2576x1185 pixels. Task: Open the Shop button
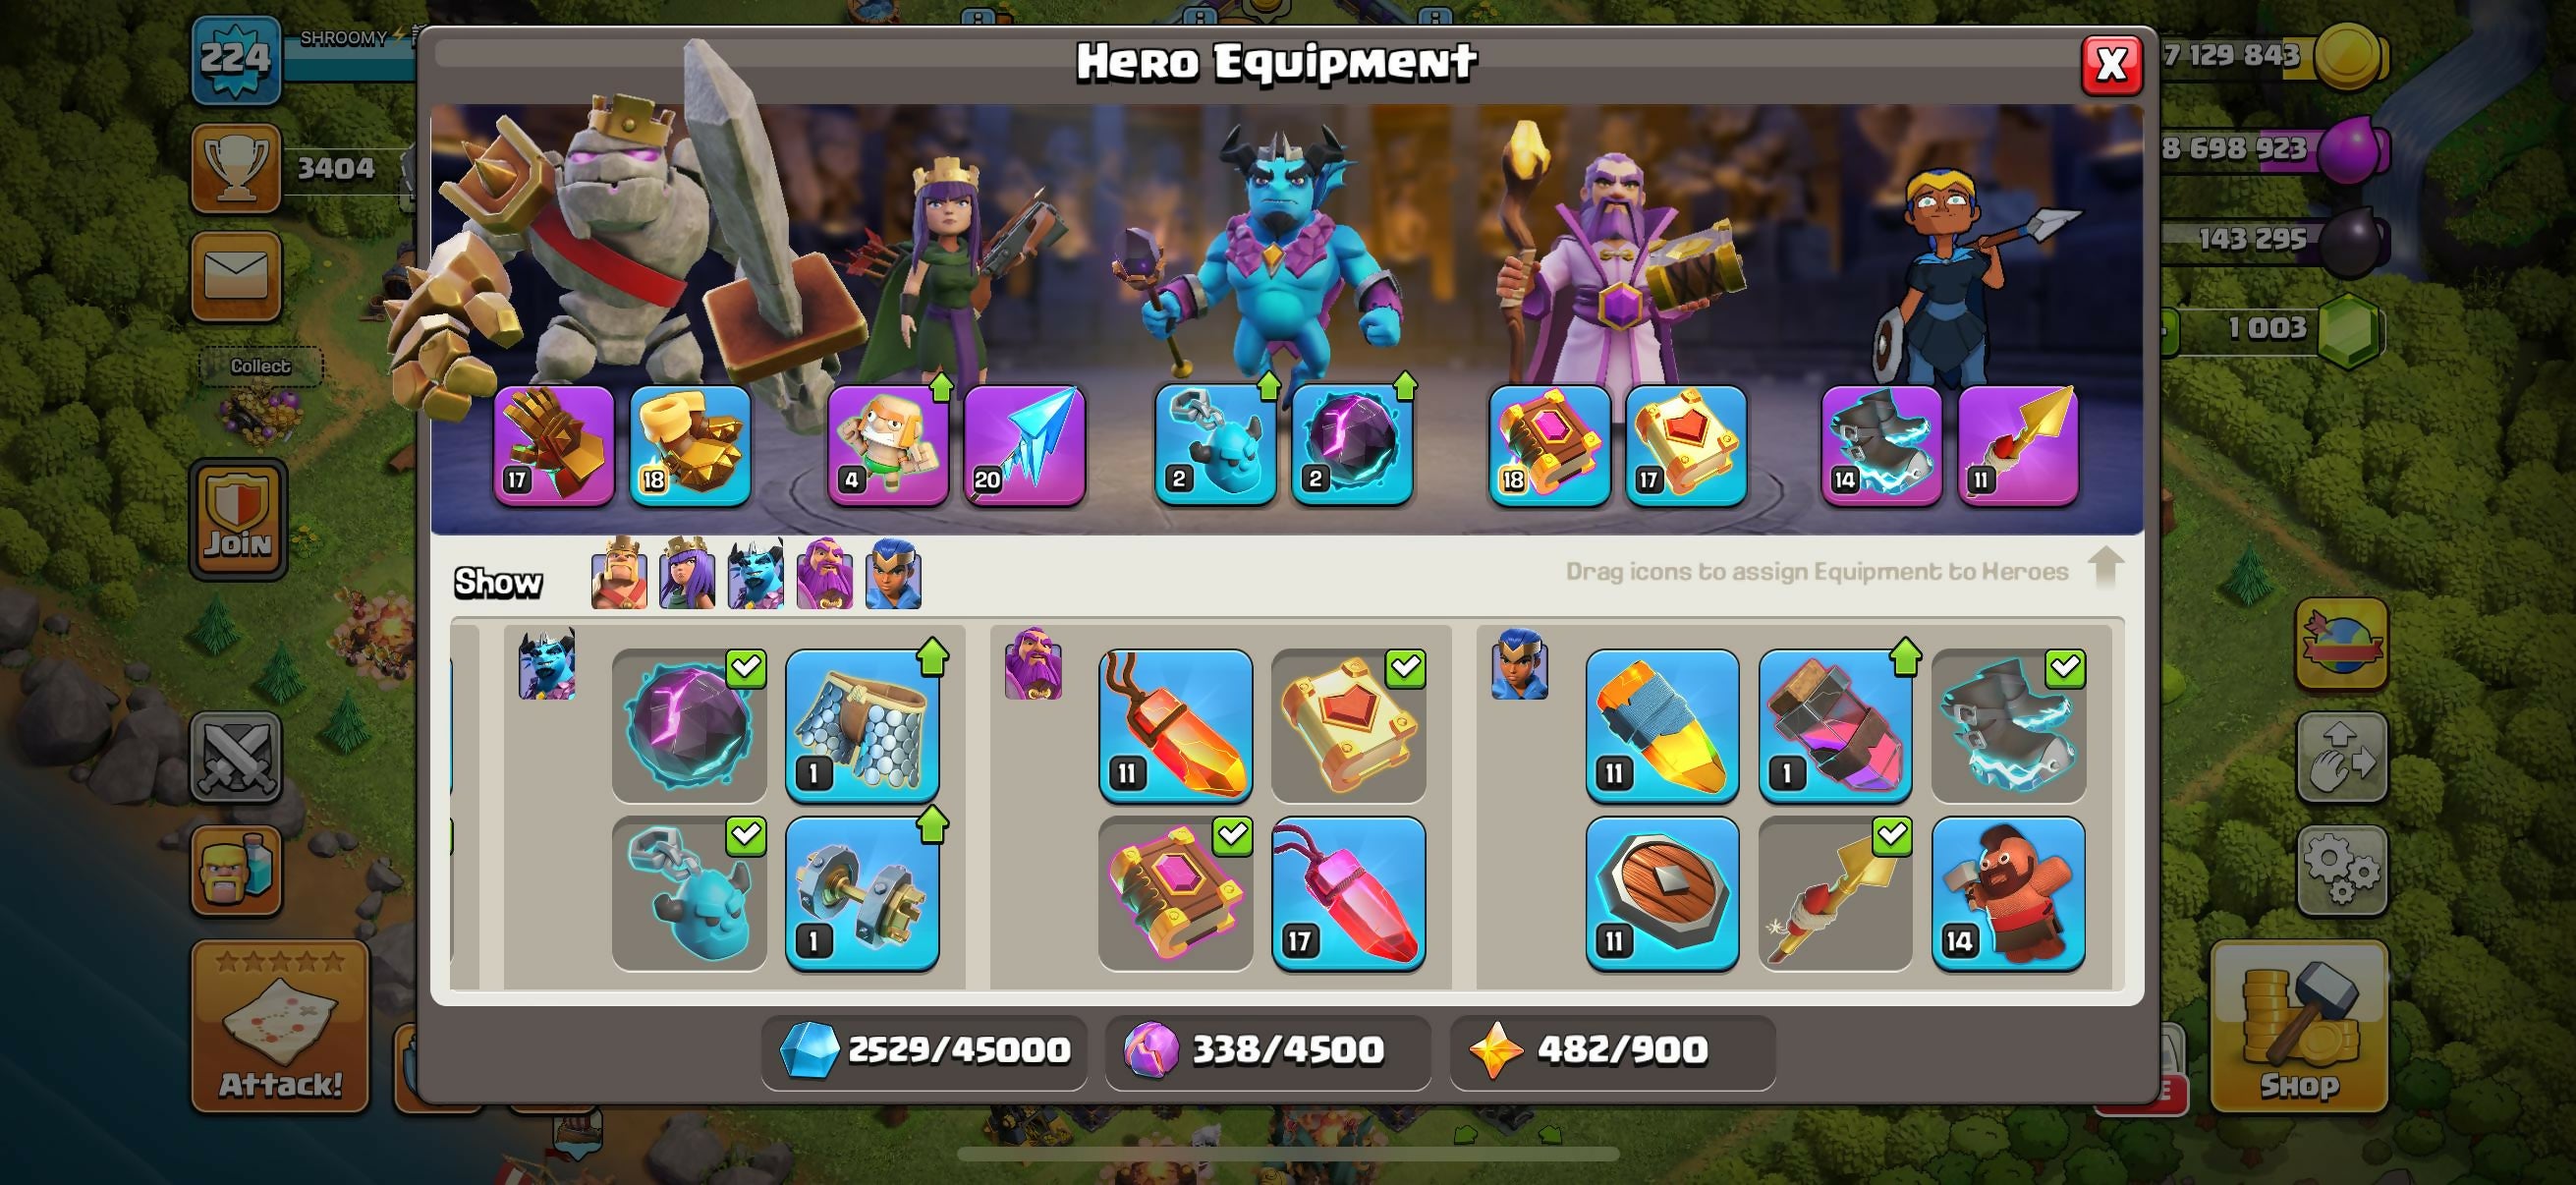click(x=2299, y=1027)
